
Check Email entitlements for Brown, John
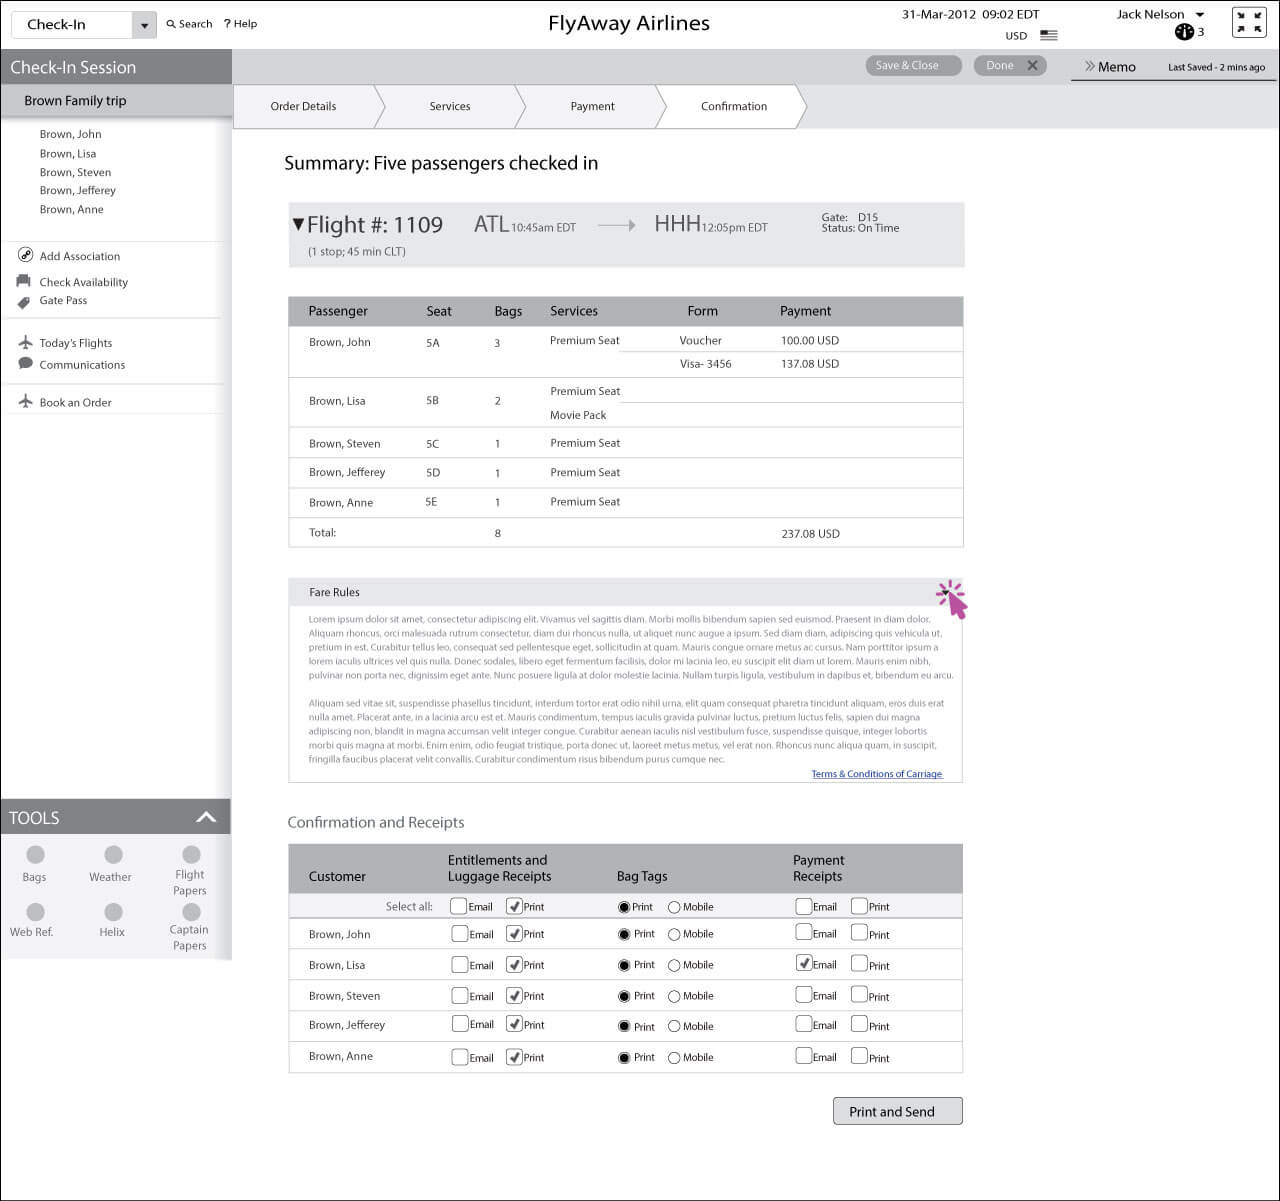point(460,934)
